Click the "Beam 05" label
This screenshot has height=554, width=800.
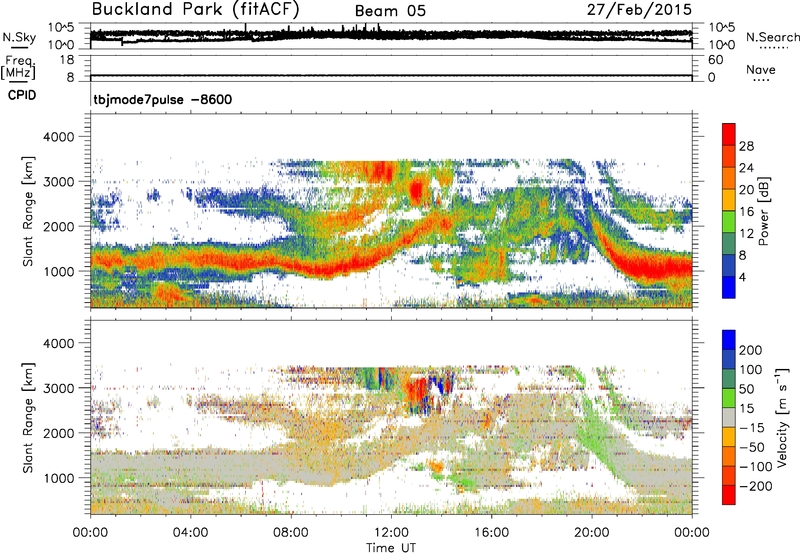pyautogui.click(x=390, y=11)
